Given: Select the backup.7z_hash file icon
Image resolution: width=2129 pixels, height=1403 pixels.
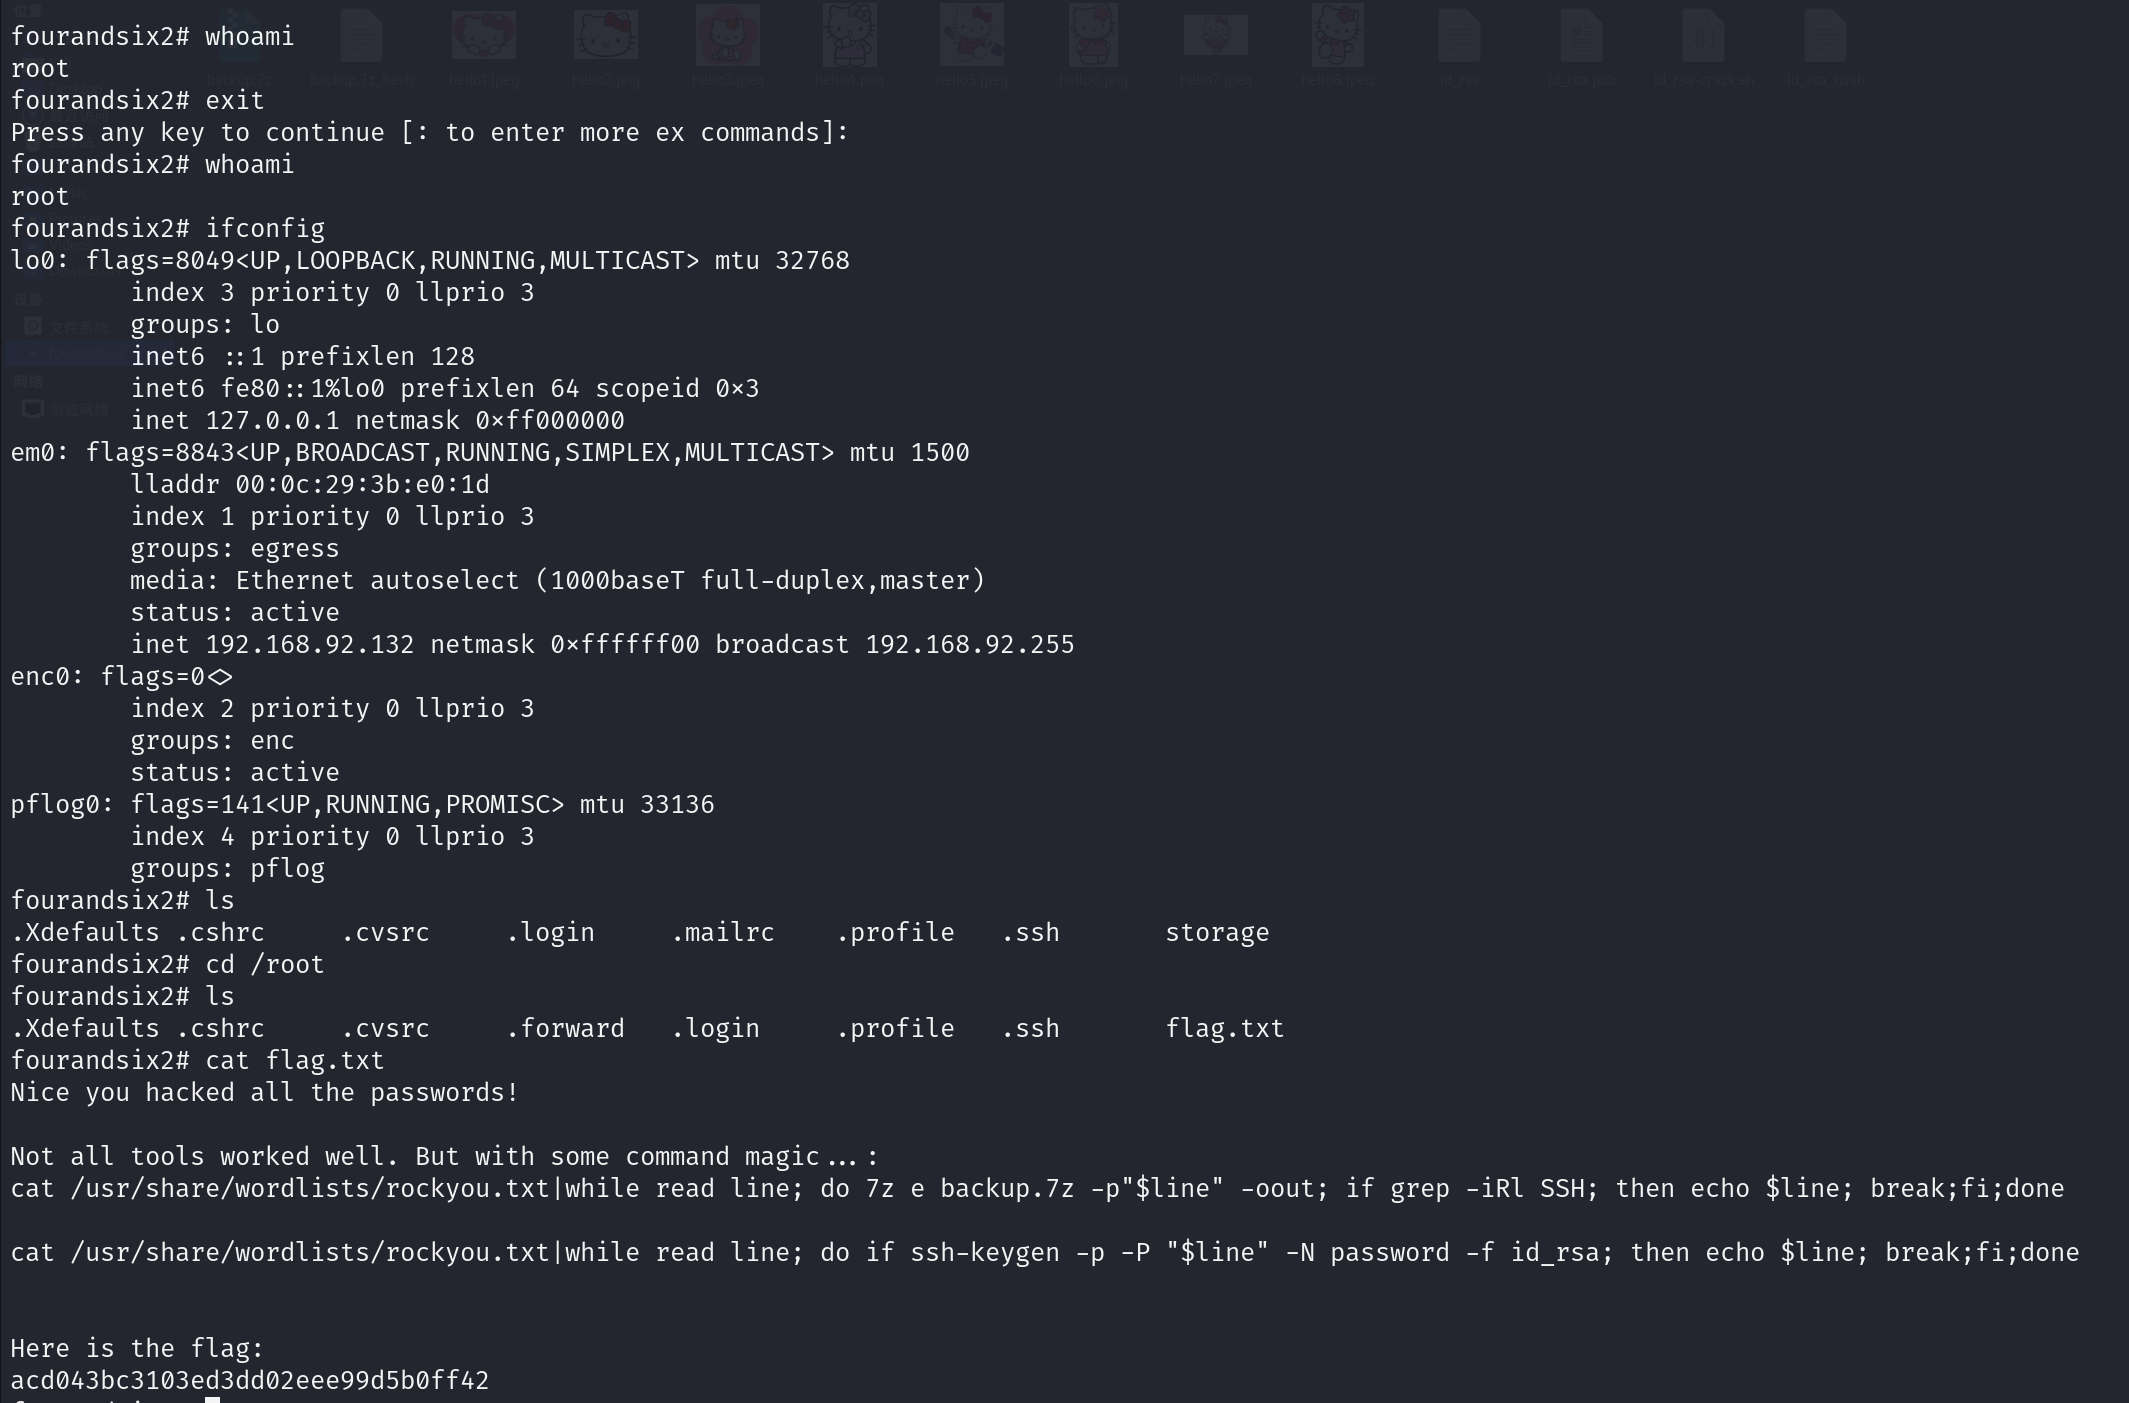Looking at the screenshot, I should [x=361, y=36].
